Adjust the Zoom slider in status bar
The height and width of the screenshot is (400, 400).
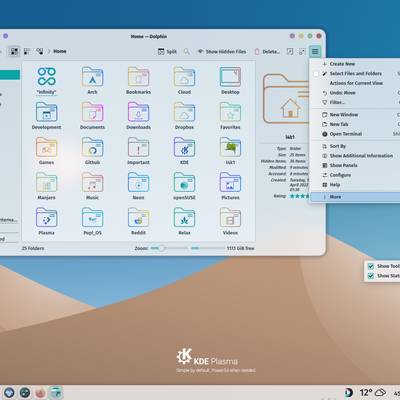click(169, 248)
